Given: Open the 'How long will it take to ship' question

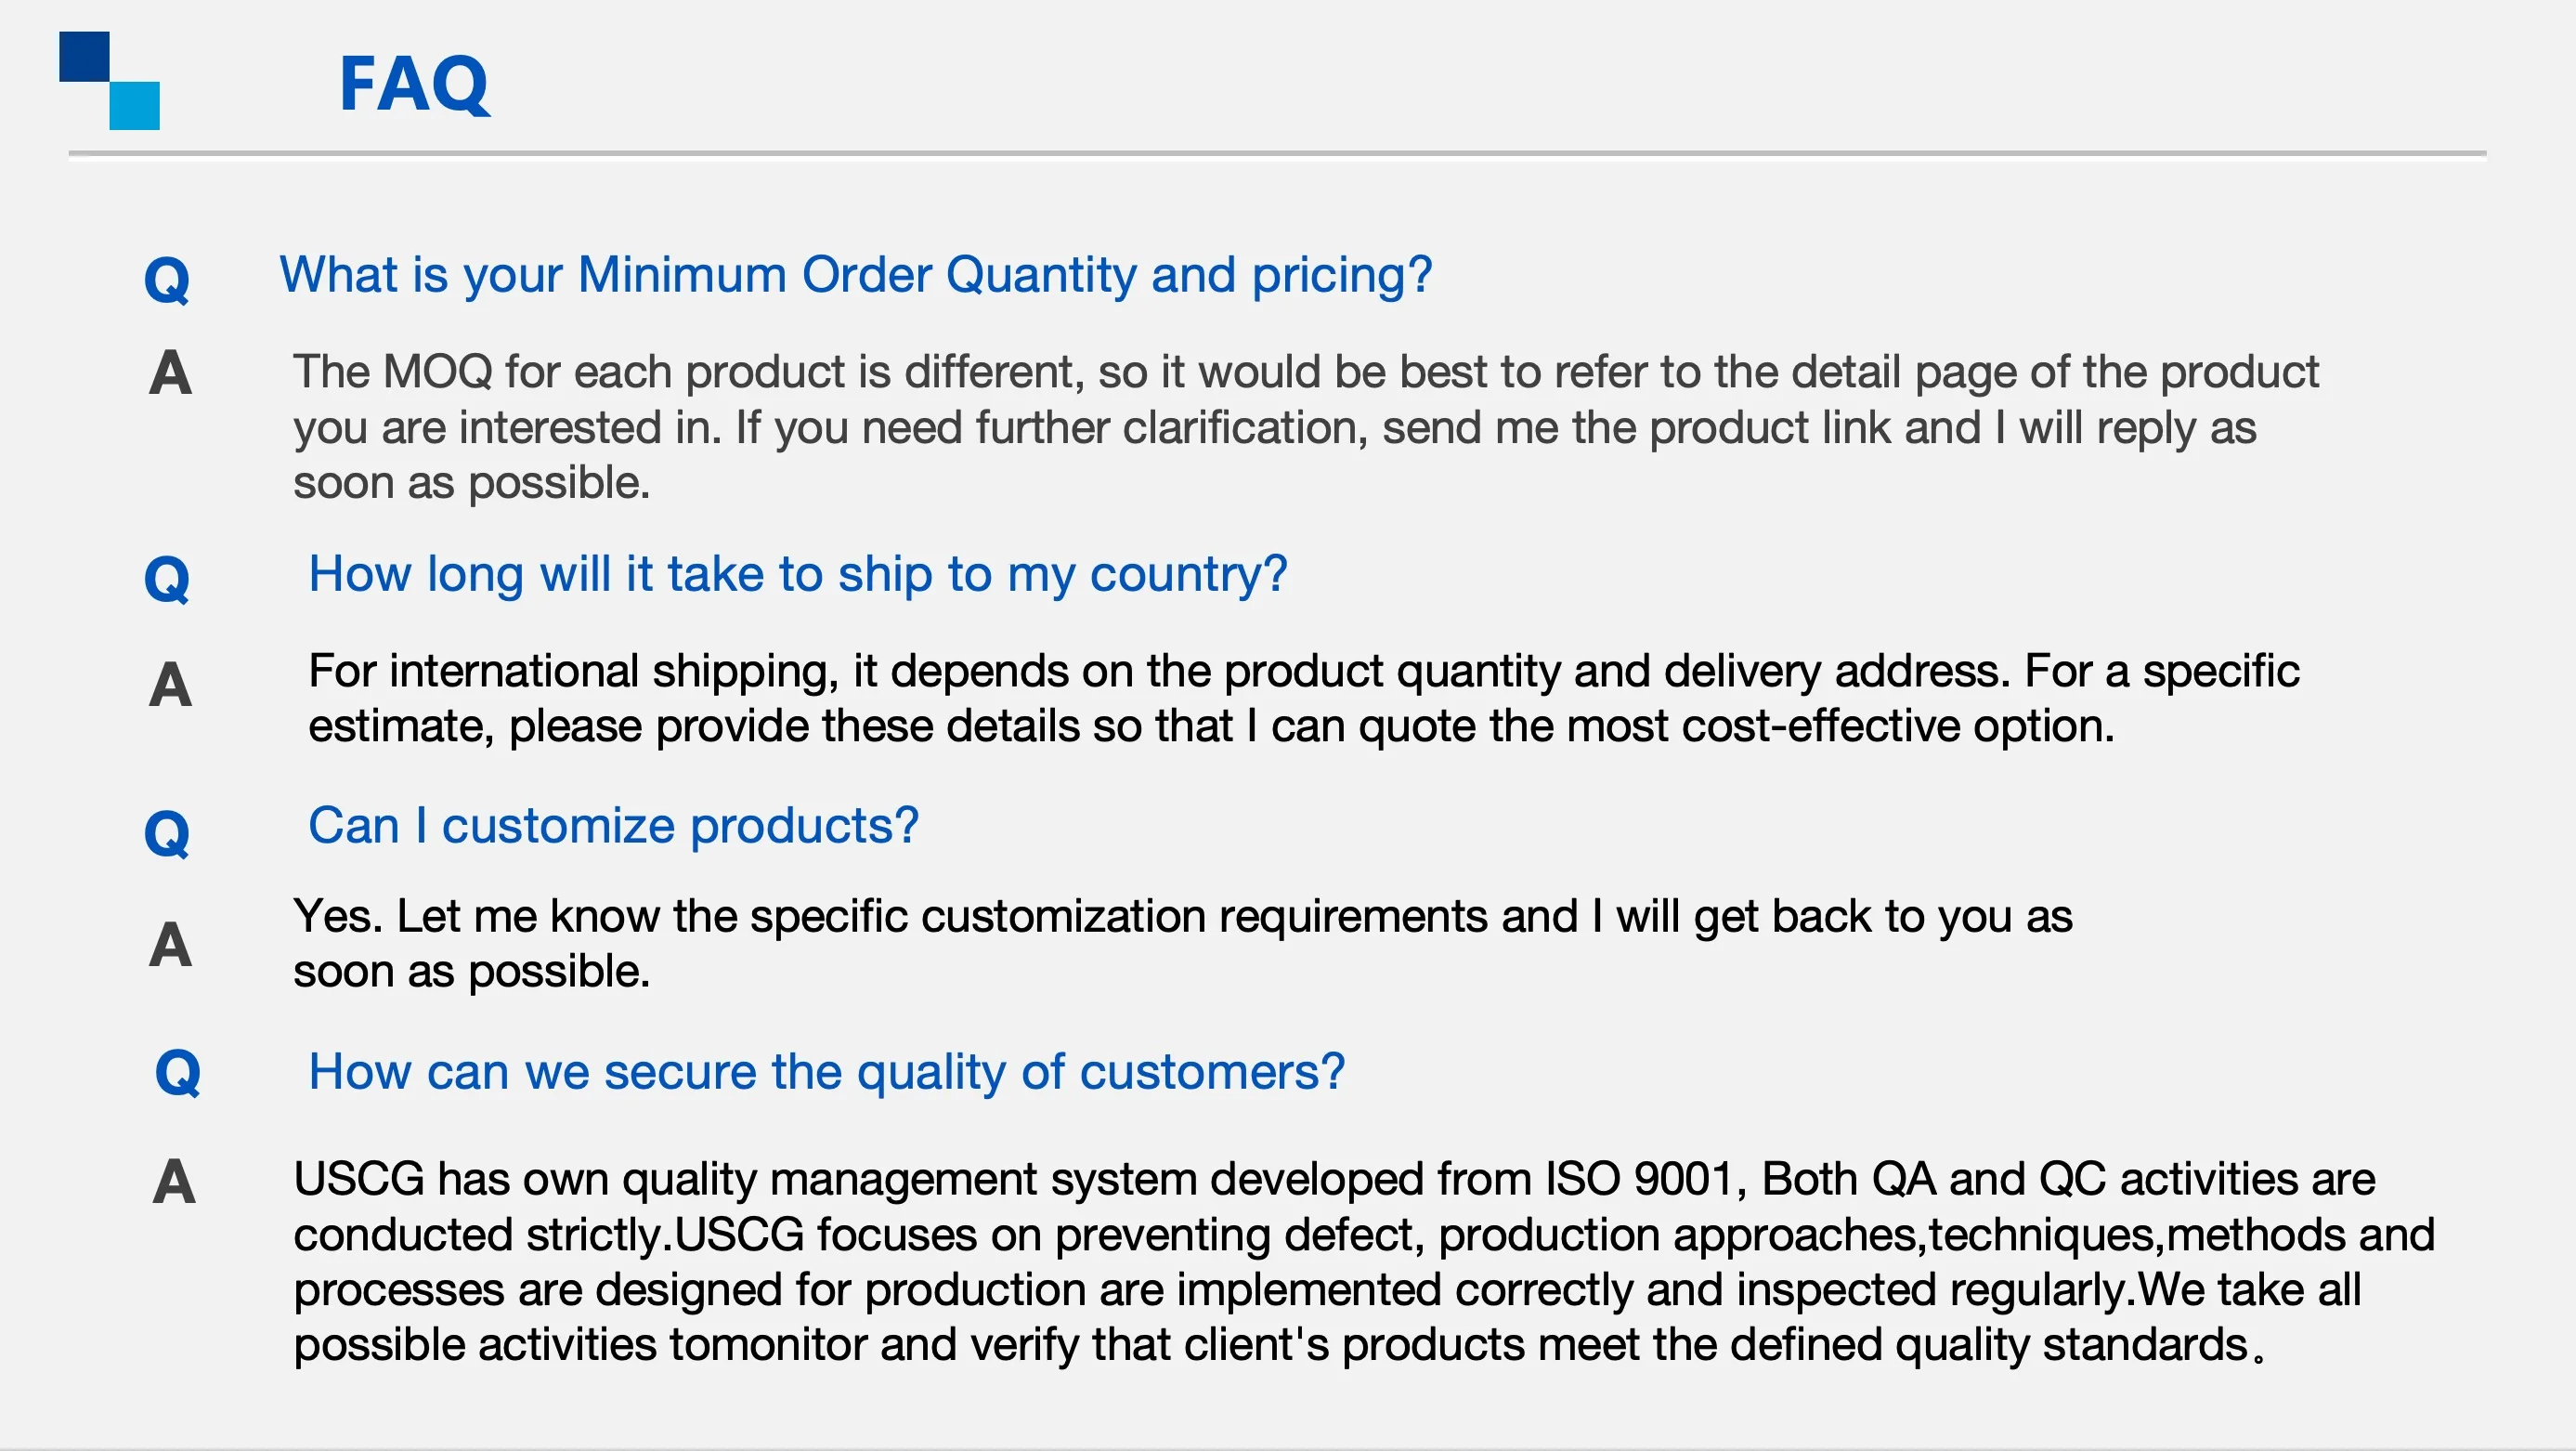Looking at the screenshot, I should click(797, 574).
